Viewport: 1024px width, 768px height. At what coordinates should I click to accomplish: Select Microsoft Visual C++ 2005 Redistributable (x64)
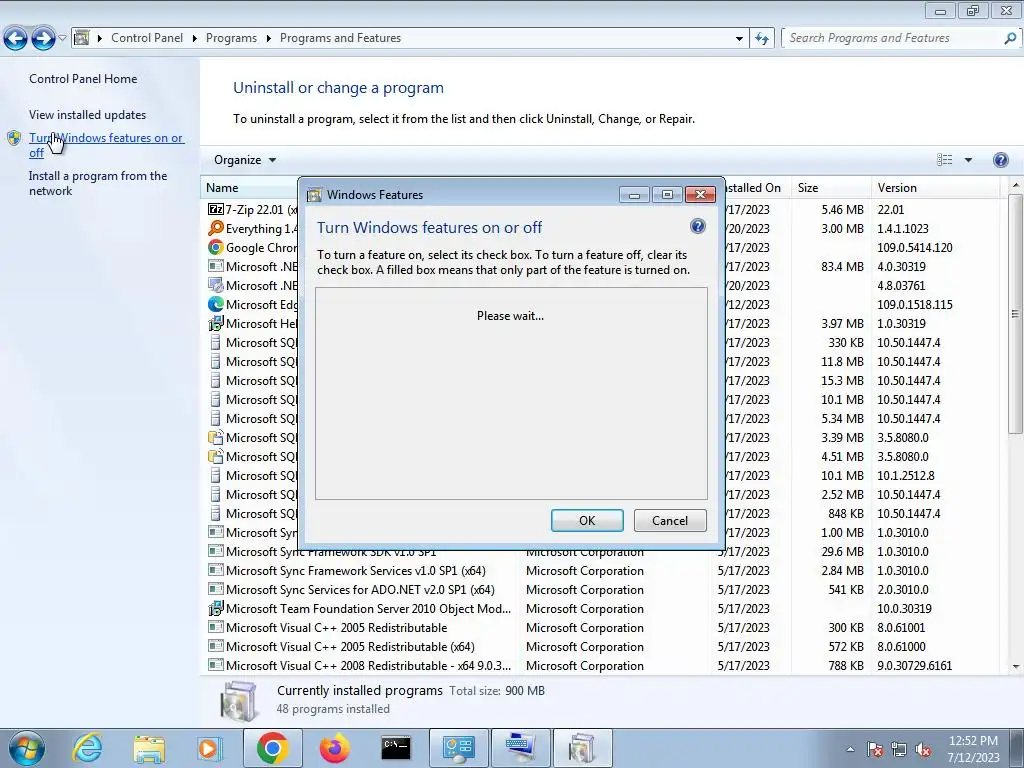350,647
